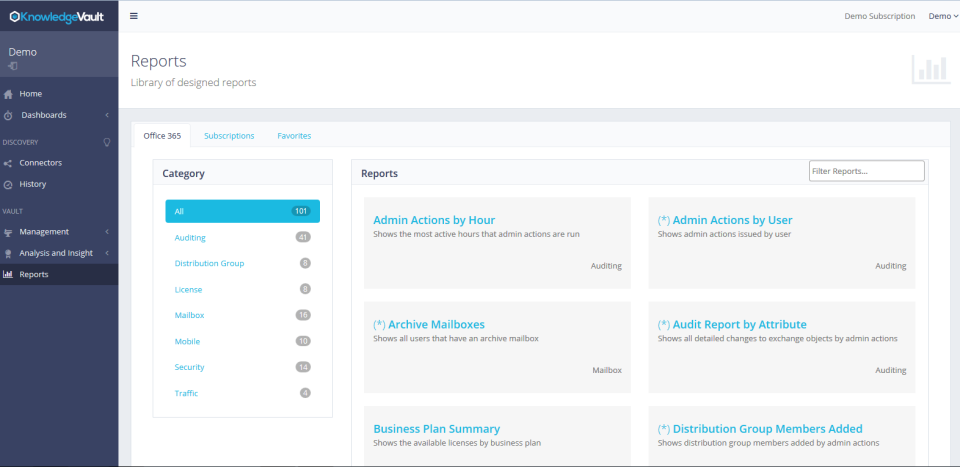Click the Discovery lightbulb icon
The image size is (960, 467).
pyautogui.click(x=107, y=142)
